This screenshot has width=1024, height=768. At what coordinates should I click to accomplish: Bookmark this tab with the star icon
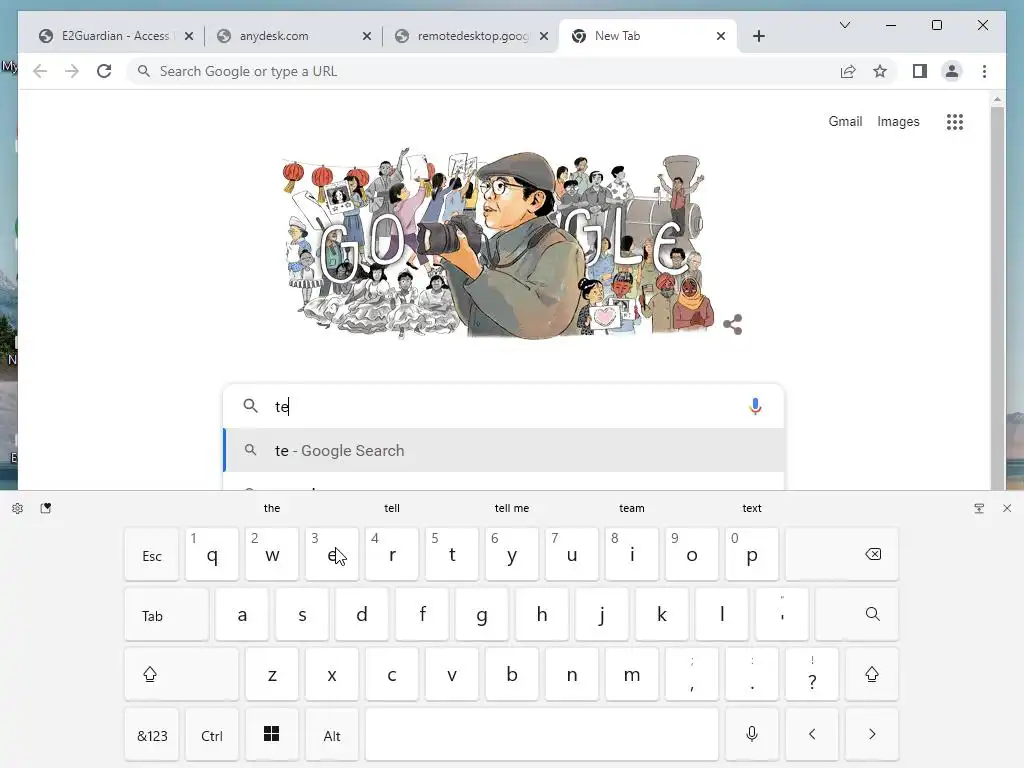coord(880,71)
